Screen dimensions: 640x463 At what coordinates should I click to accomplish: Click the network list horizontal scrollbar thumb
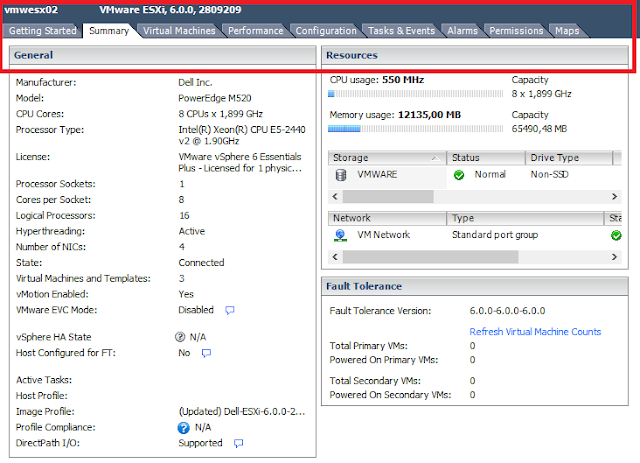click(431, 257)
